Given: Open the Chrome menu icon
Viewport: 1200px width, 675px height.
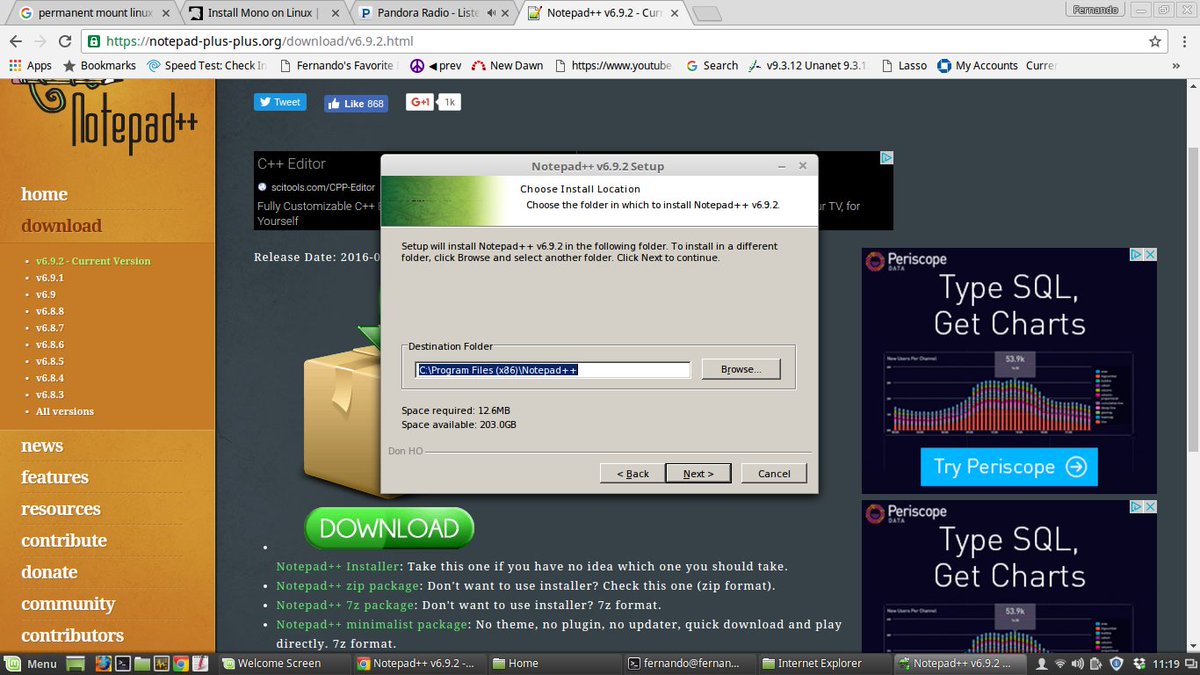Looking at the screenshot, I should pyautogui.click(x=1183, y=42).
